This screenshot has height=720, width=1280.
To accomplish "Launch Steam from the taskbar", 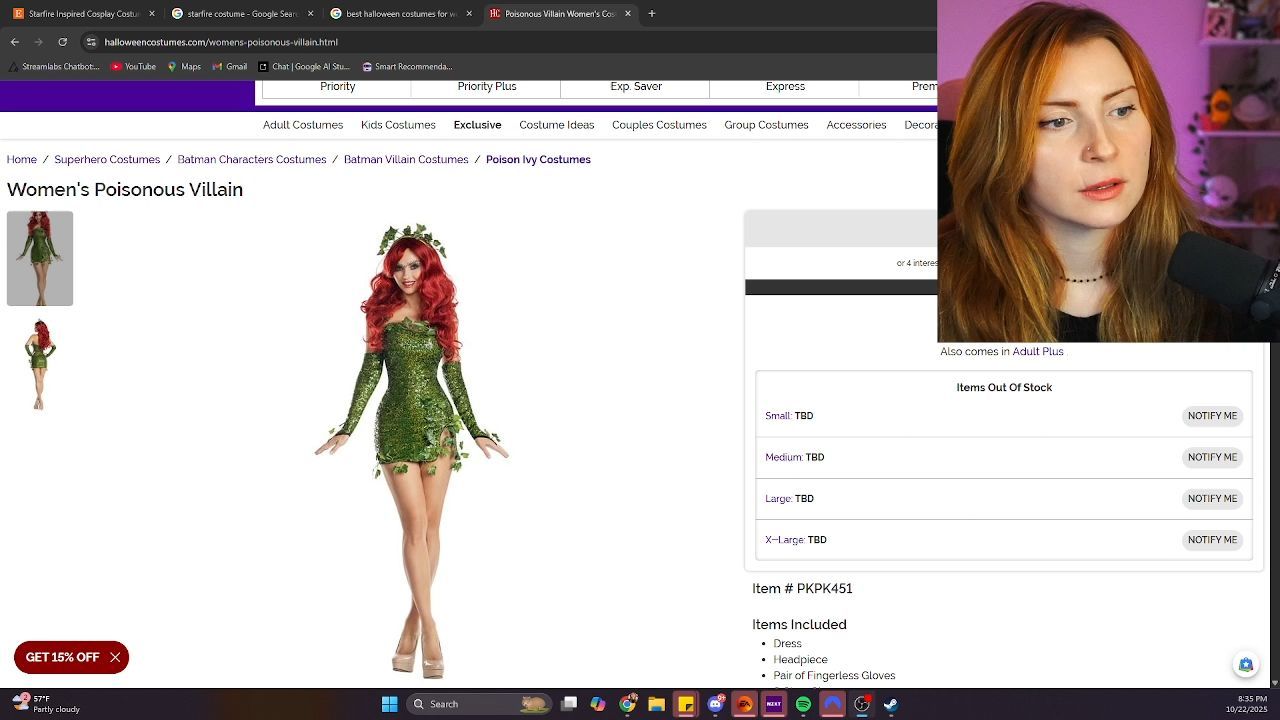I will [x=890, y=704].
